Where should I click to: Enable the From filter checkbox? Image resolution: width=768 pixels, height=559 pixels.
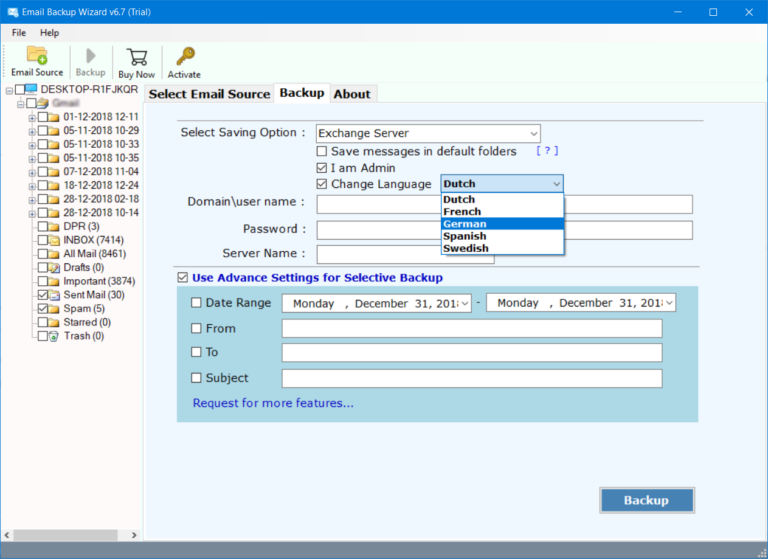click(x=196, y=328)
